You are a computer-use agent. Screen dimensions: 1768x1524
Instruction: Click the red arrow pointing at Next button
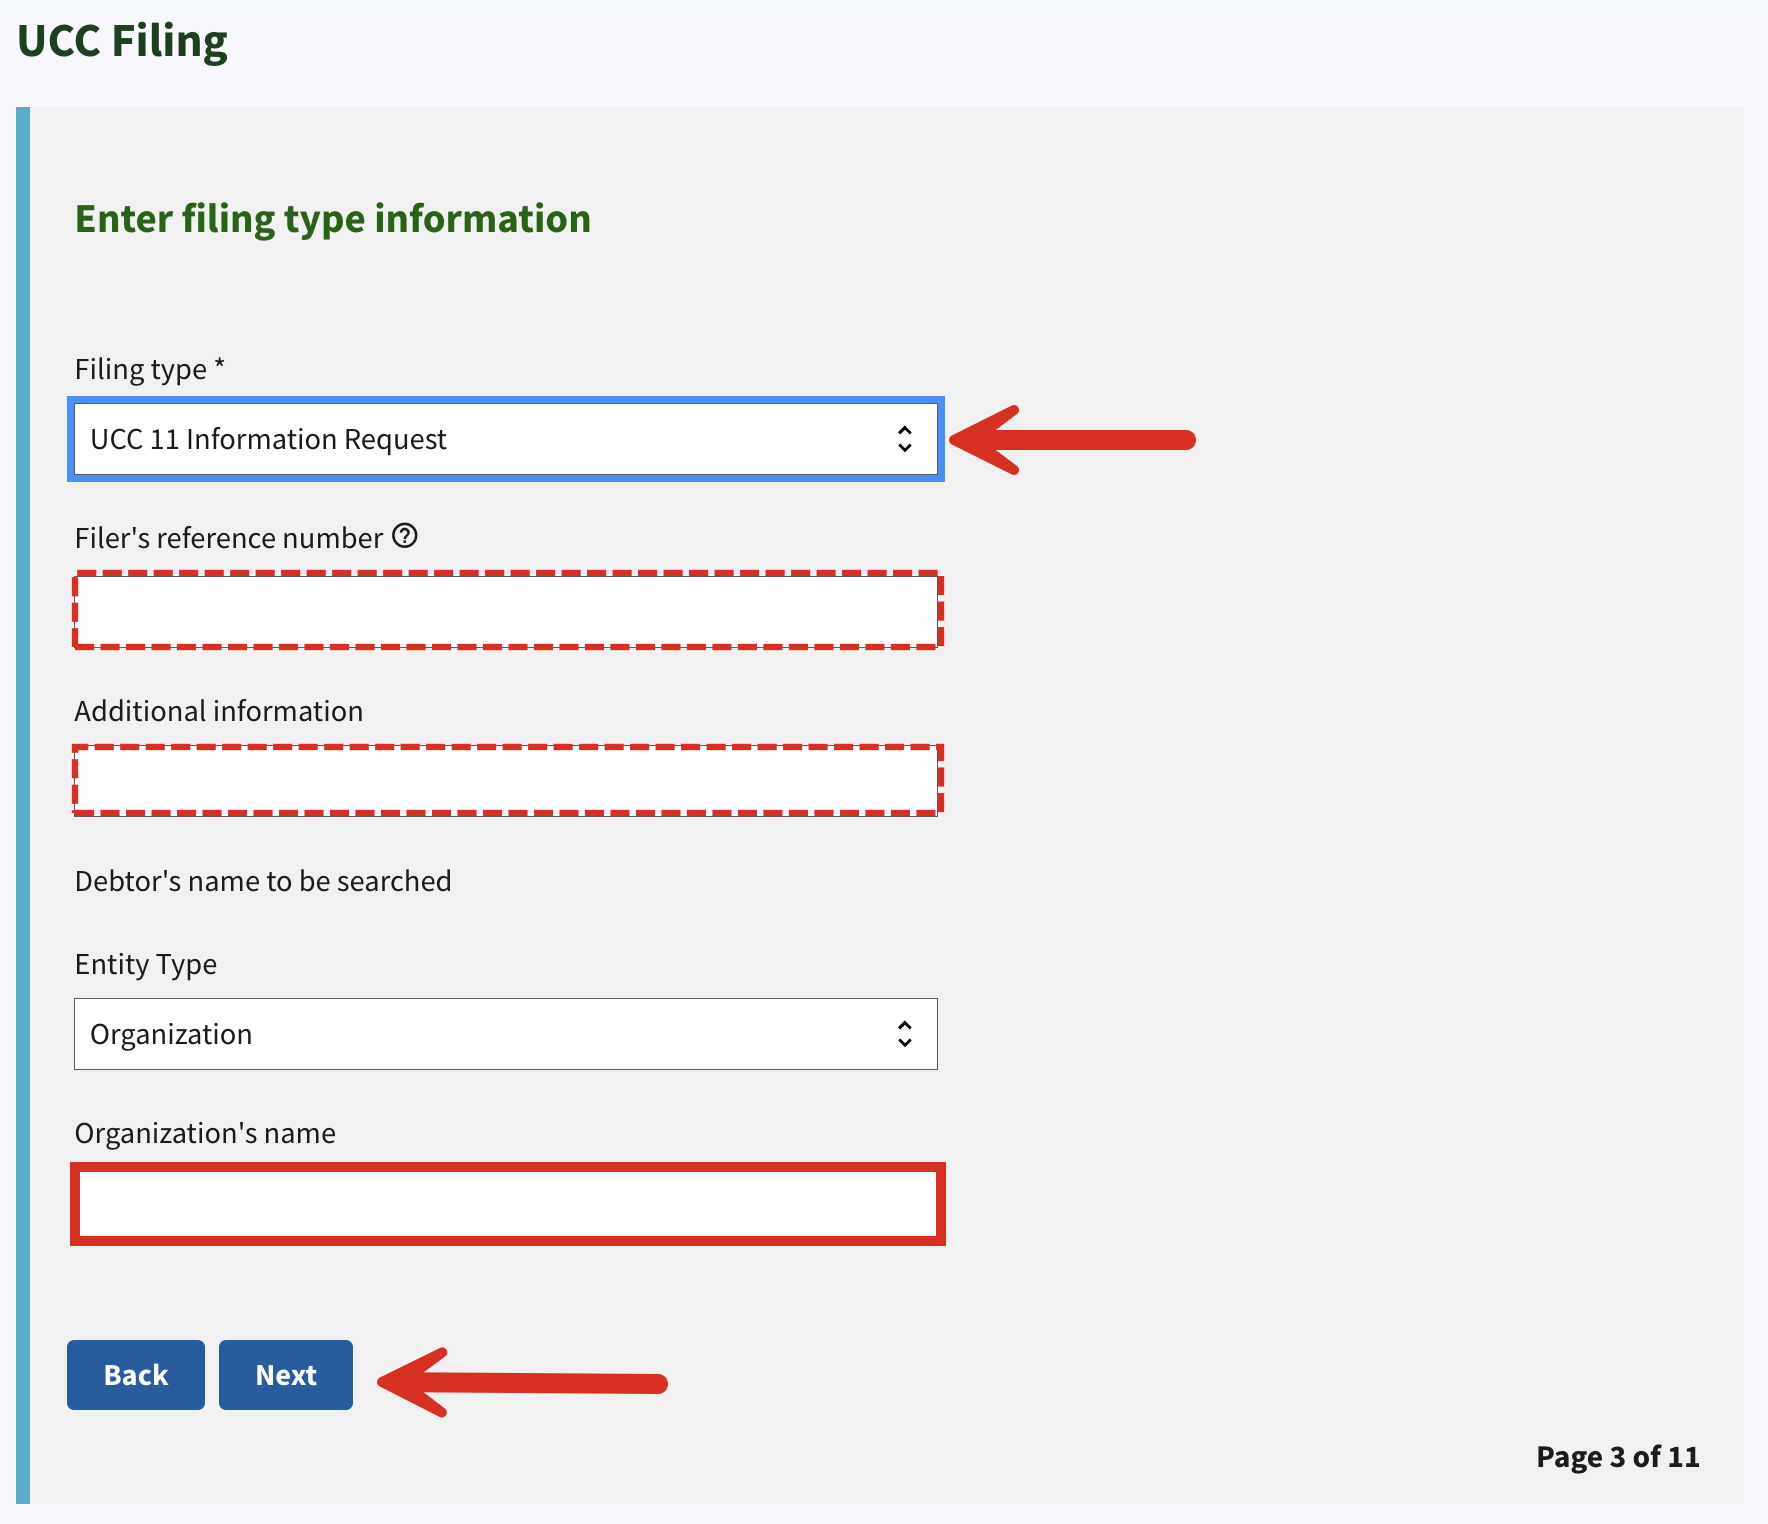coord(522,1383)
